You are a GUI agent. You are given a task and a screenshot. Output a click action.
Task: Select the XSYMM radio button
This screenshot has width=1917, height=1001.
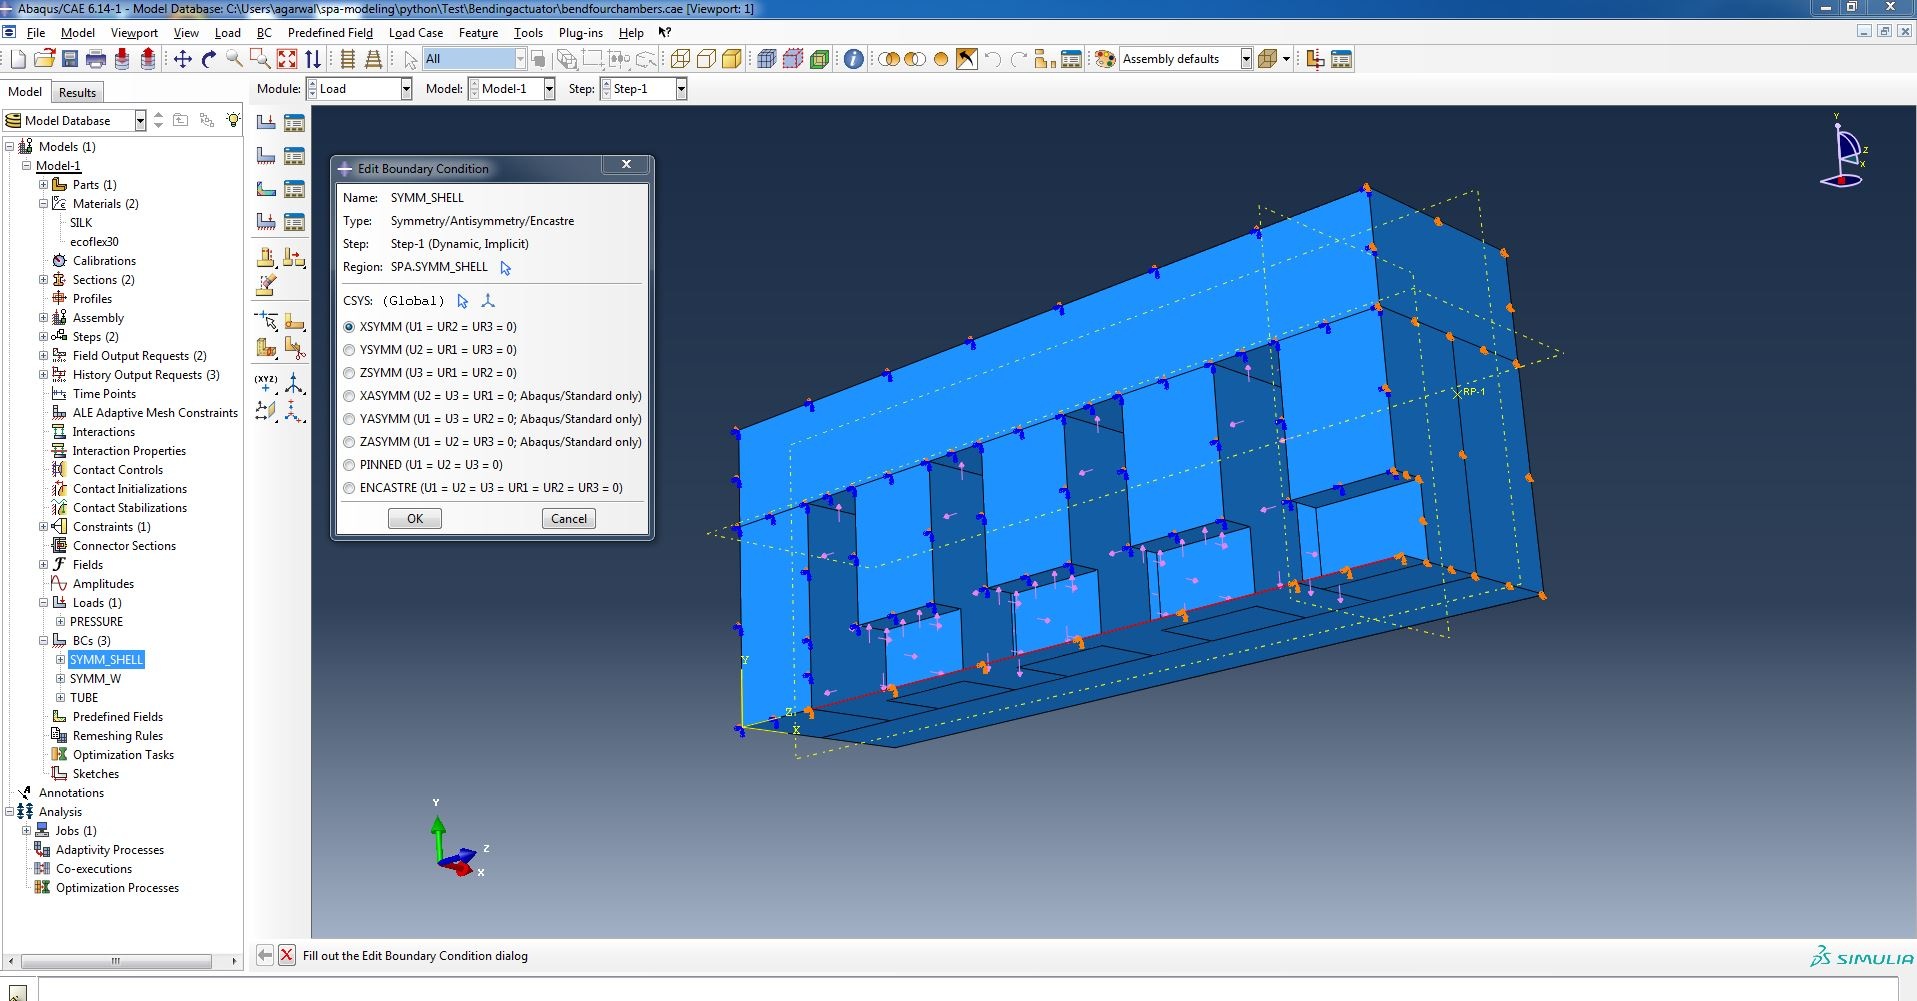tap(349, 327)
